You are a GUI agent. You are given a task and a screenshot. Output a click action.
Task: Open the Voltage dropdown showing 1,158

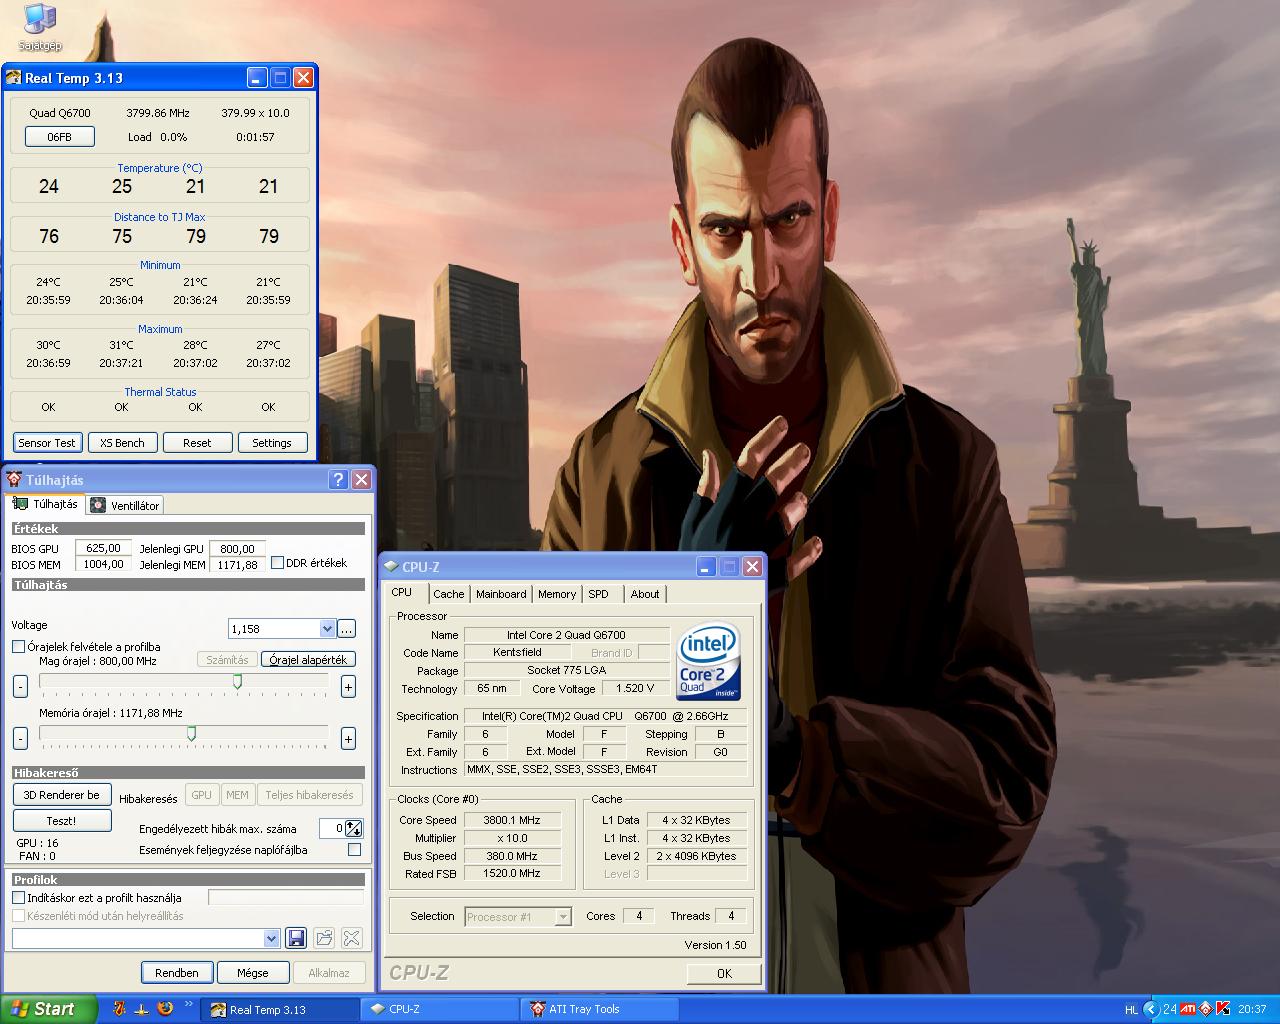pyautogui.click(x=327, y=629)
